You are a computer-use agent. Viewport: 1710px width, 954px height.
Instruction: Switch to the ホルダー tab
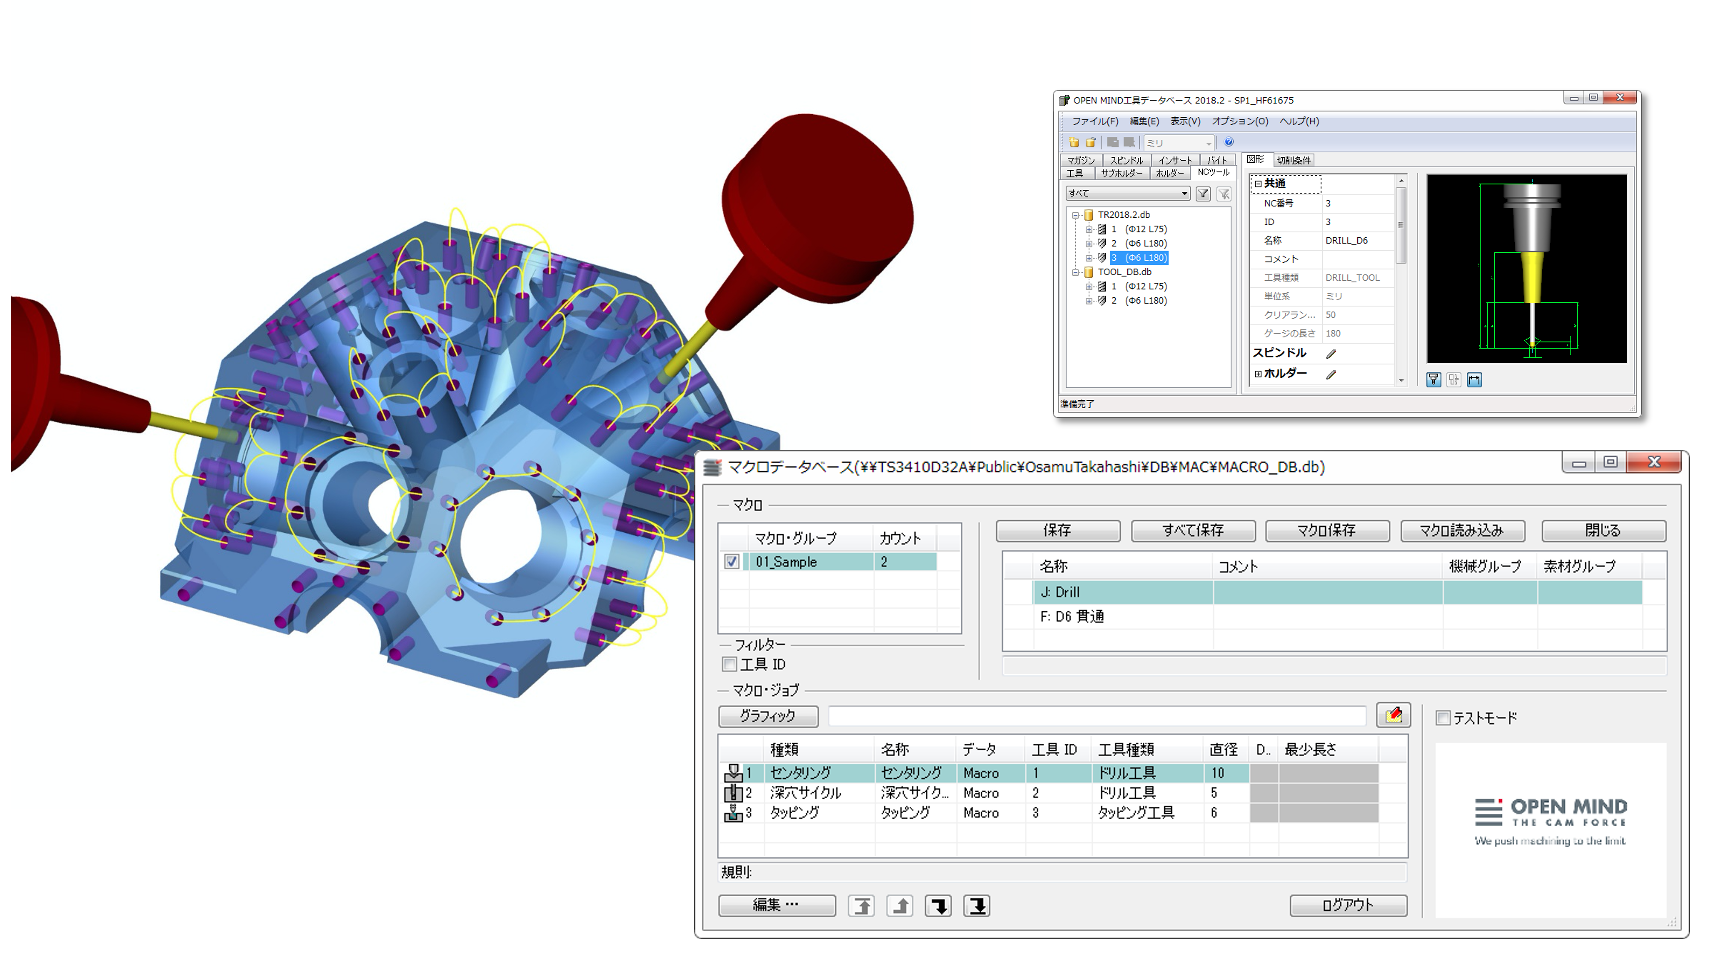[1170, 173]
